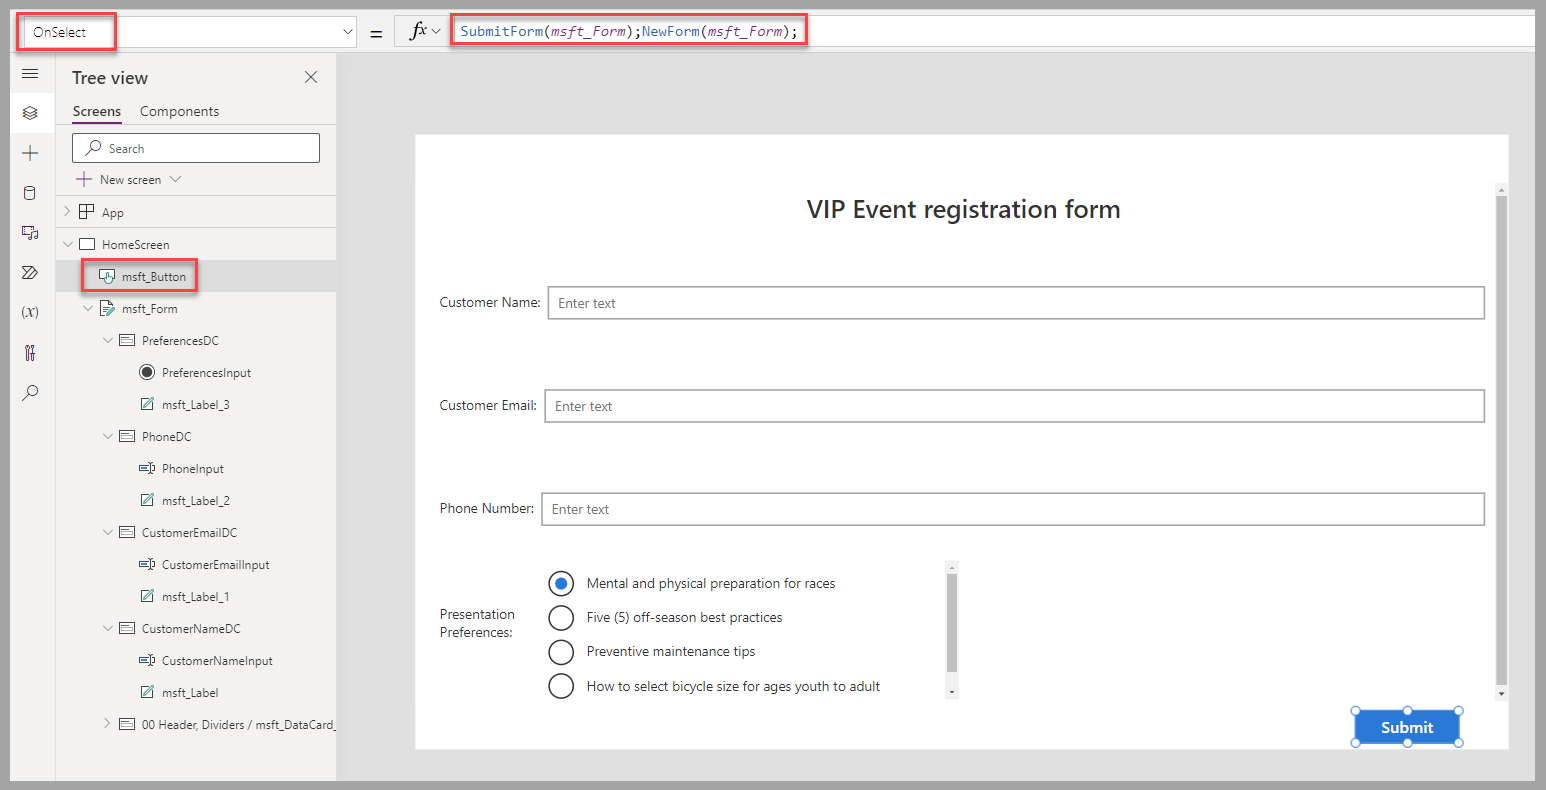Open the fx formula dropdown chevron

coord(436,32)
